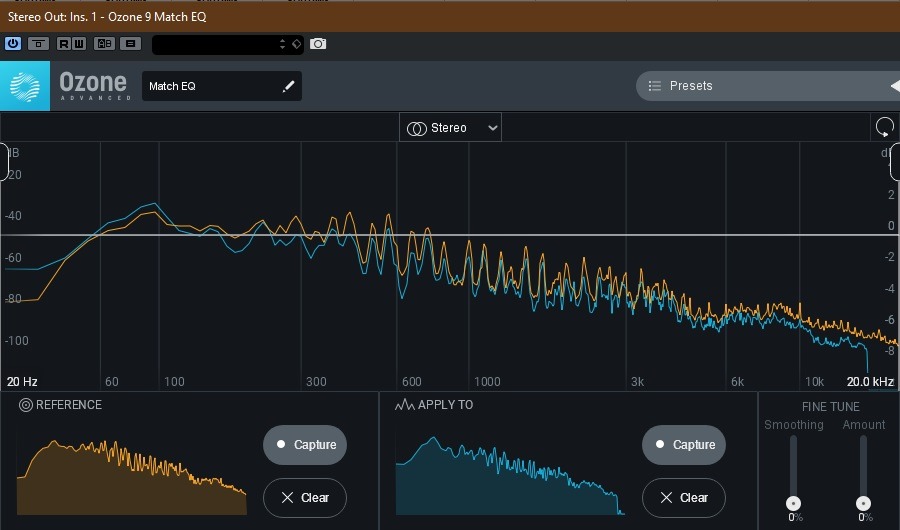Click the Smoothing label text

coord(794,425)
